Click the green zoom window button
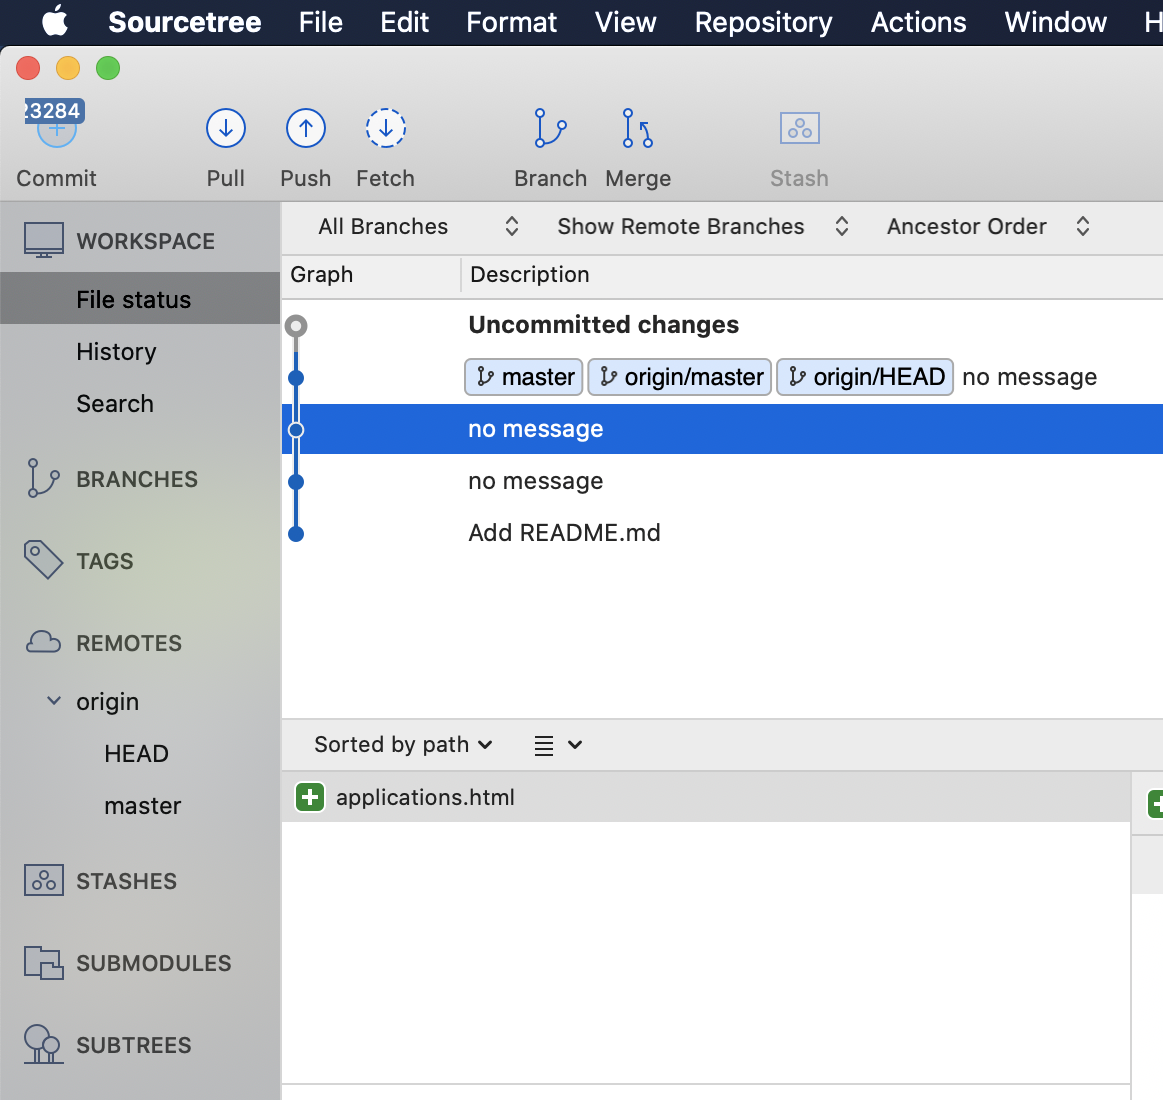 108,68
